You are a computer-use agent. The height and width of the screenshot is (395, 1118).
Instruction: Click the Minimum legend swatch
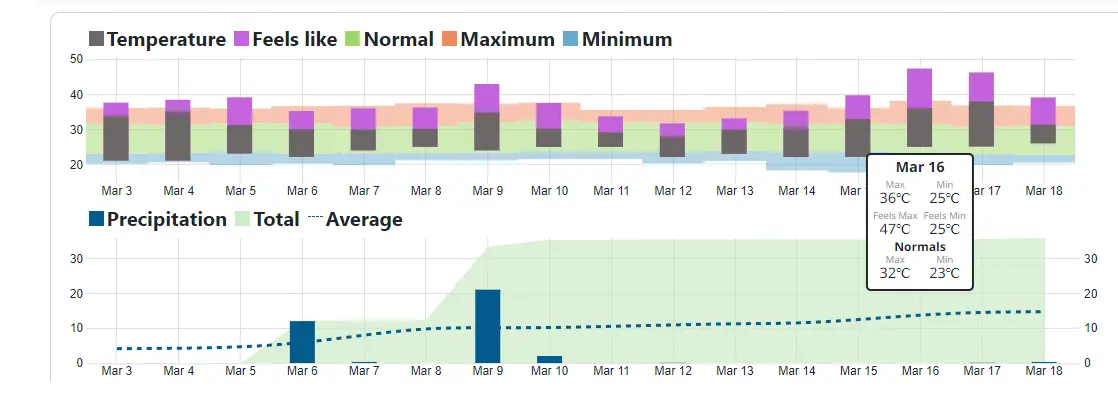pyautogui.click(x=571, y=39)
